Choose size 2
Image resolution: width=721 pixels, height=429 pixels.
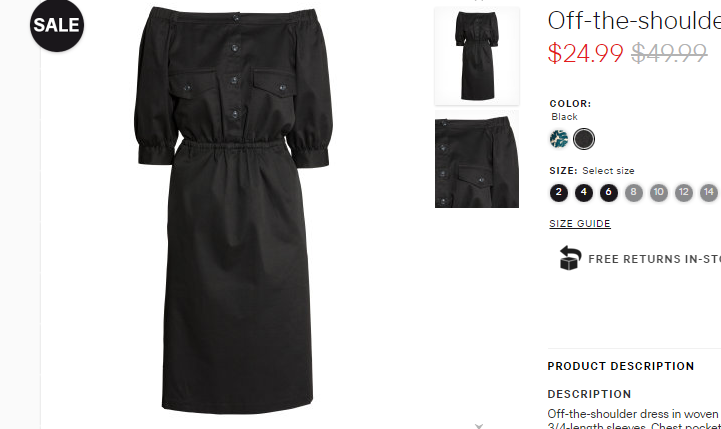tap(559, 192)
